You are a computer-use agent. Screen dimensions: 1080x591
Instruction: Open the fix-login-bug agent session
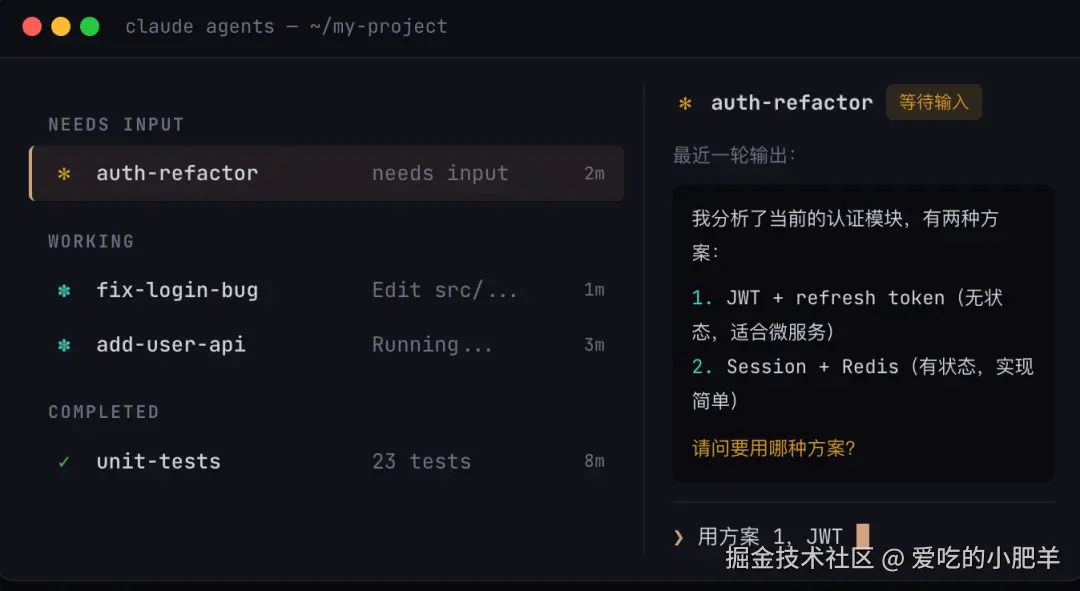pyautogui.click(x=326, y=290)
